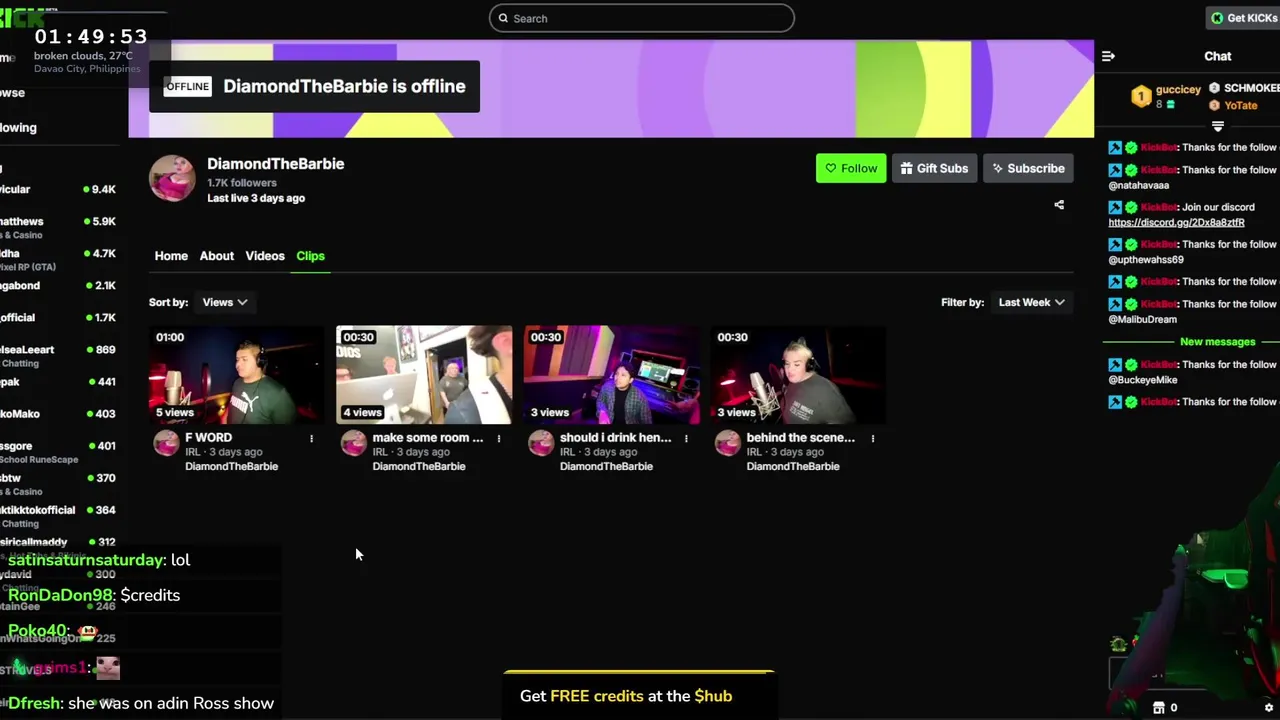
Task: Open the Kick shop icon below chat
Action: 1158,707
